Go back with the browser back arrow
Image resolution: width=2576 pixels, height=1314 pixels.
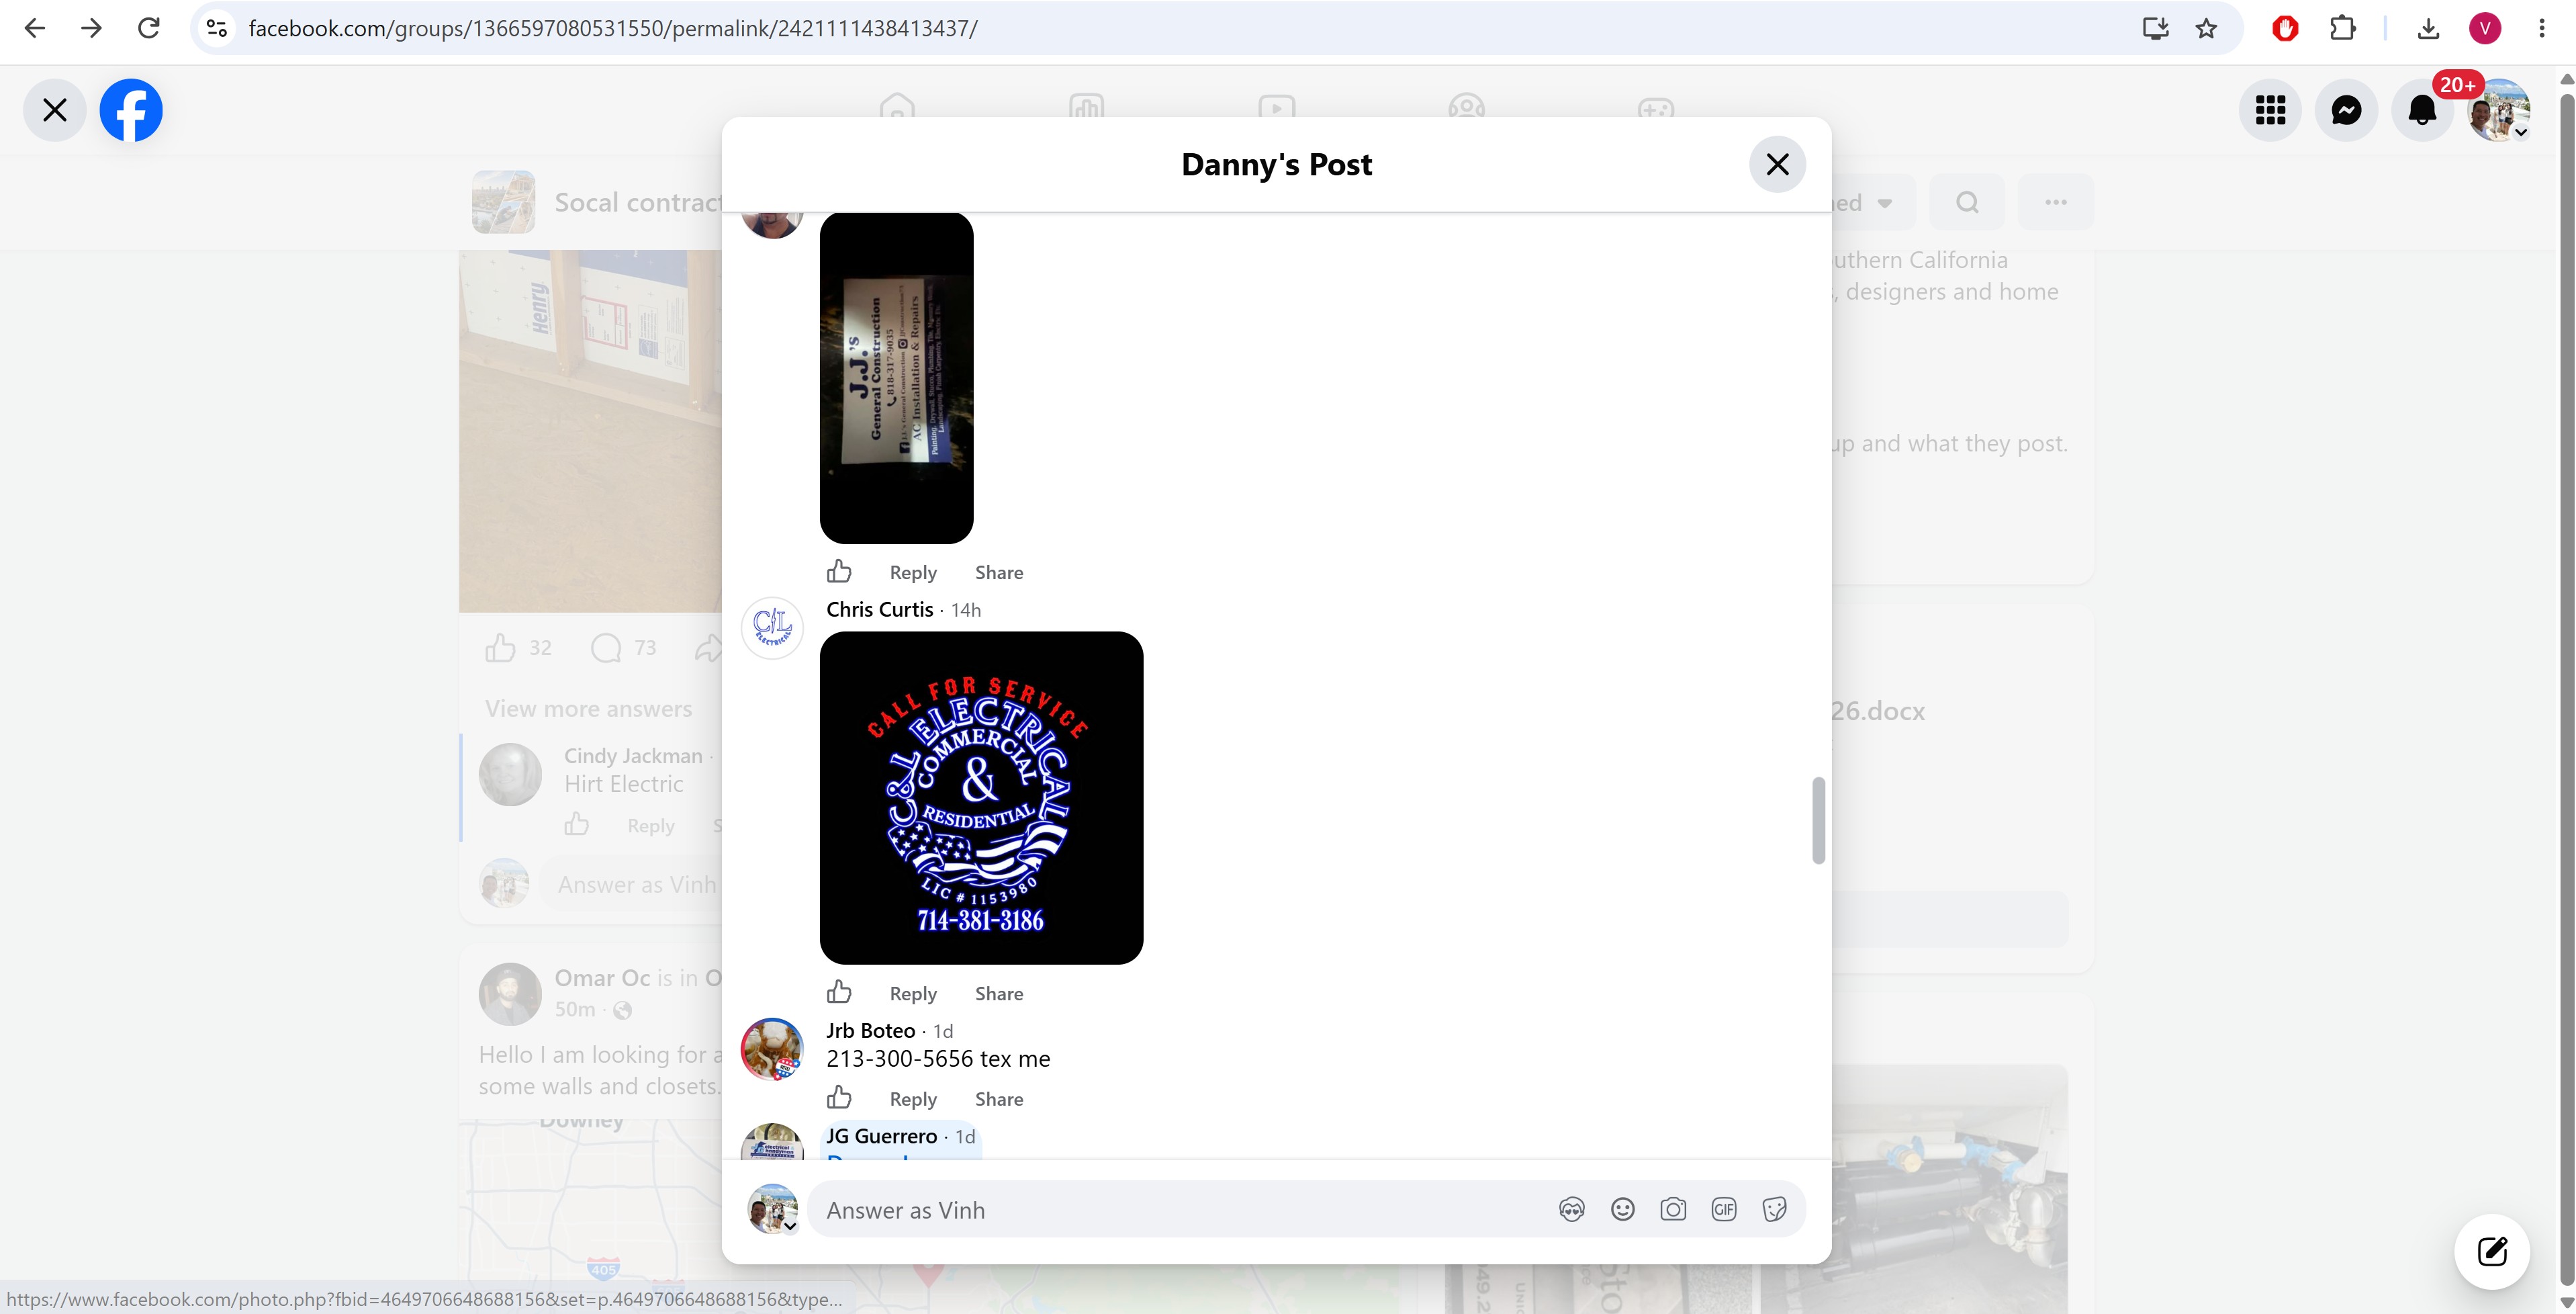tap(35, 28)
